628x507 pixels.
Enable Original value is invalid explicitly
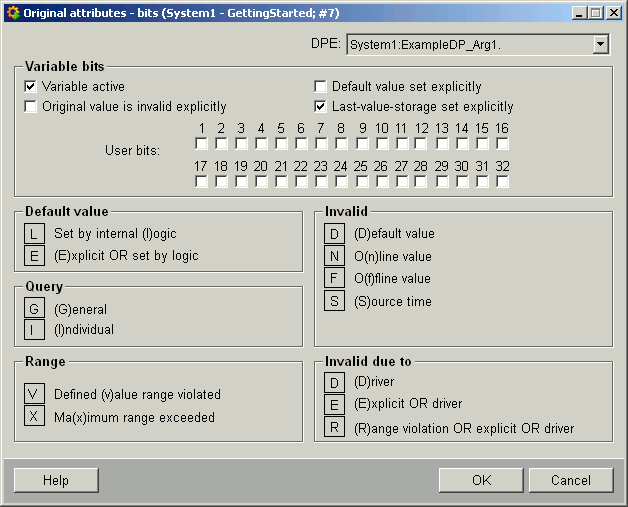point(31,106)
